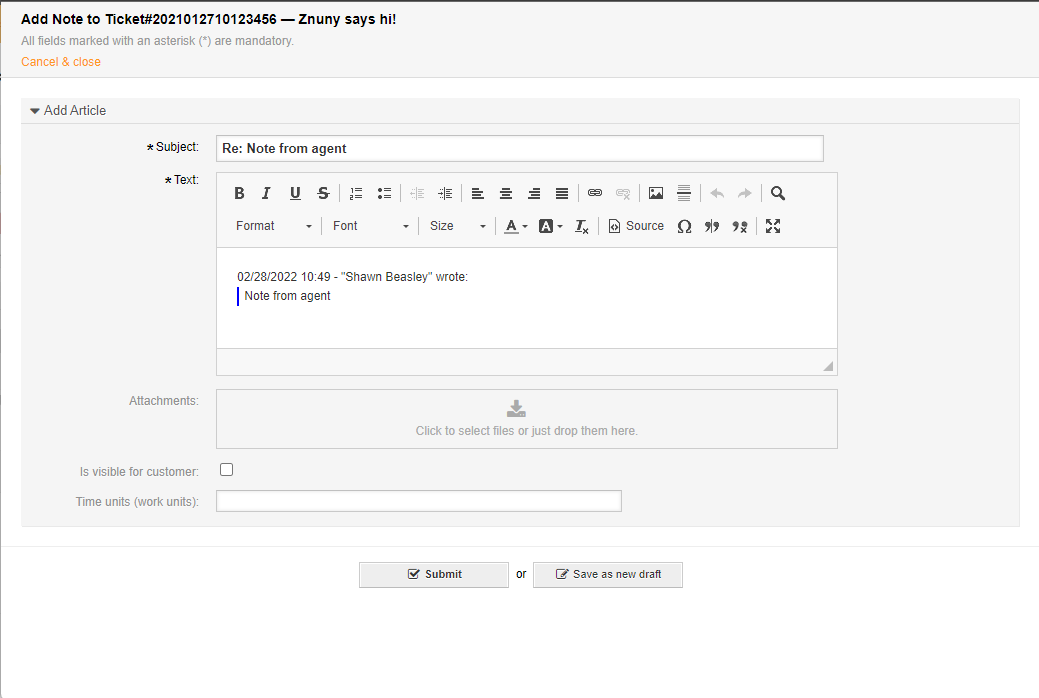Toggle bold formatting in the editor
1039x698 pixels.
(x=239, y=194)
